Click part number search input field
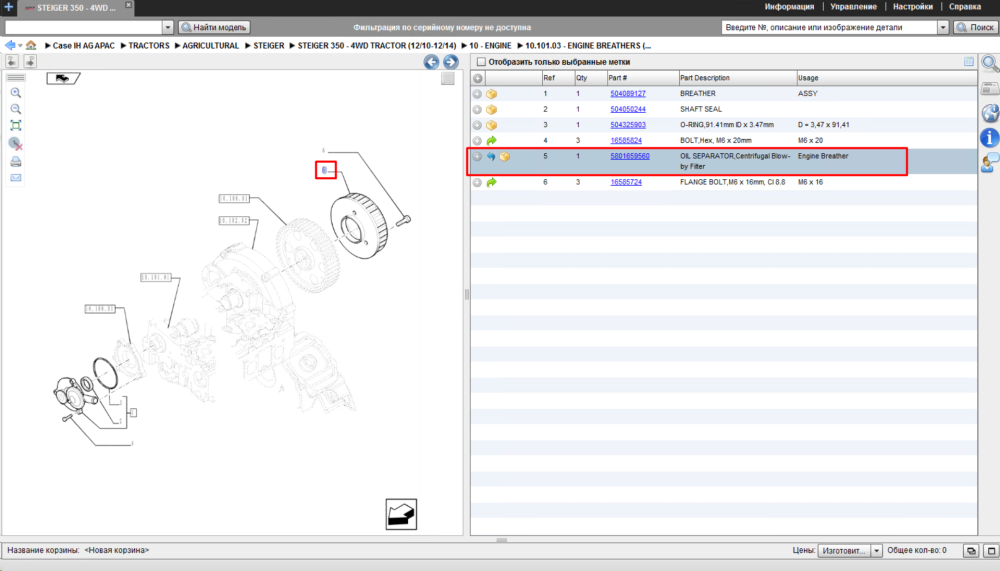The image size is (1000, 571). [x=830, y=27]
